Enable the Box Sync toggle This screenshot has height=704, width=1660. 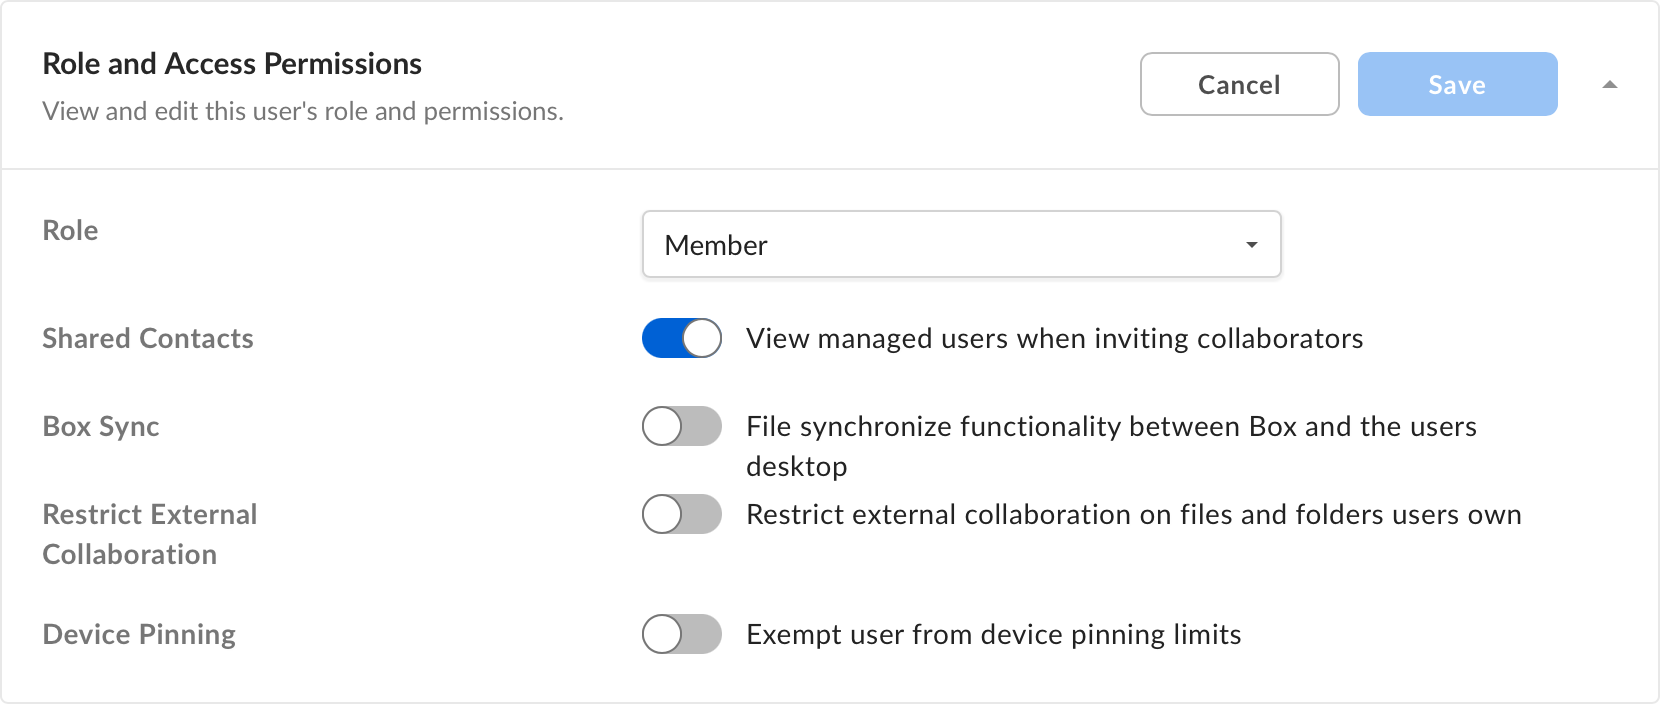[681, 426]
